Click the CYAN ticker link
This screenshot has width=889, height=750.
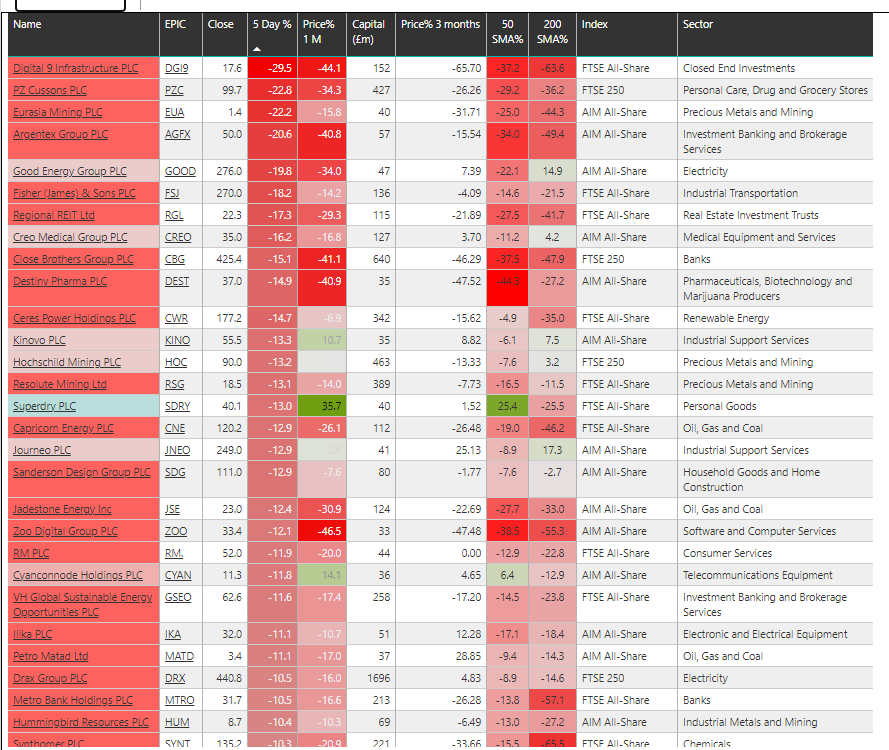coord(178,577)
